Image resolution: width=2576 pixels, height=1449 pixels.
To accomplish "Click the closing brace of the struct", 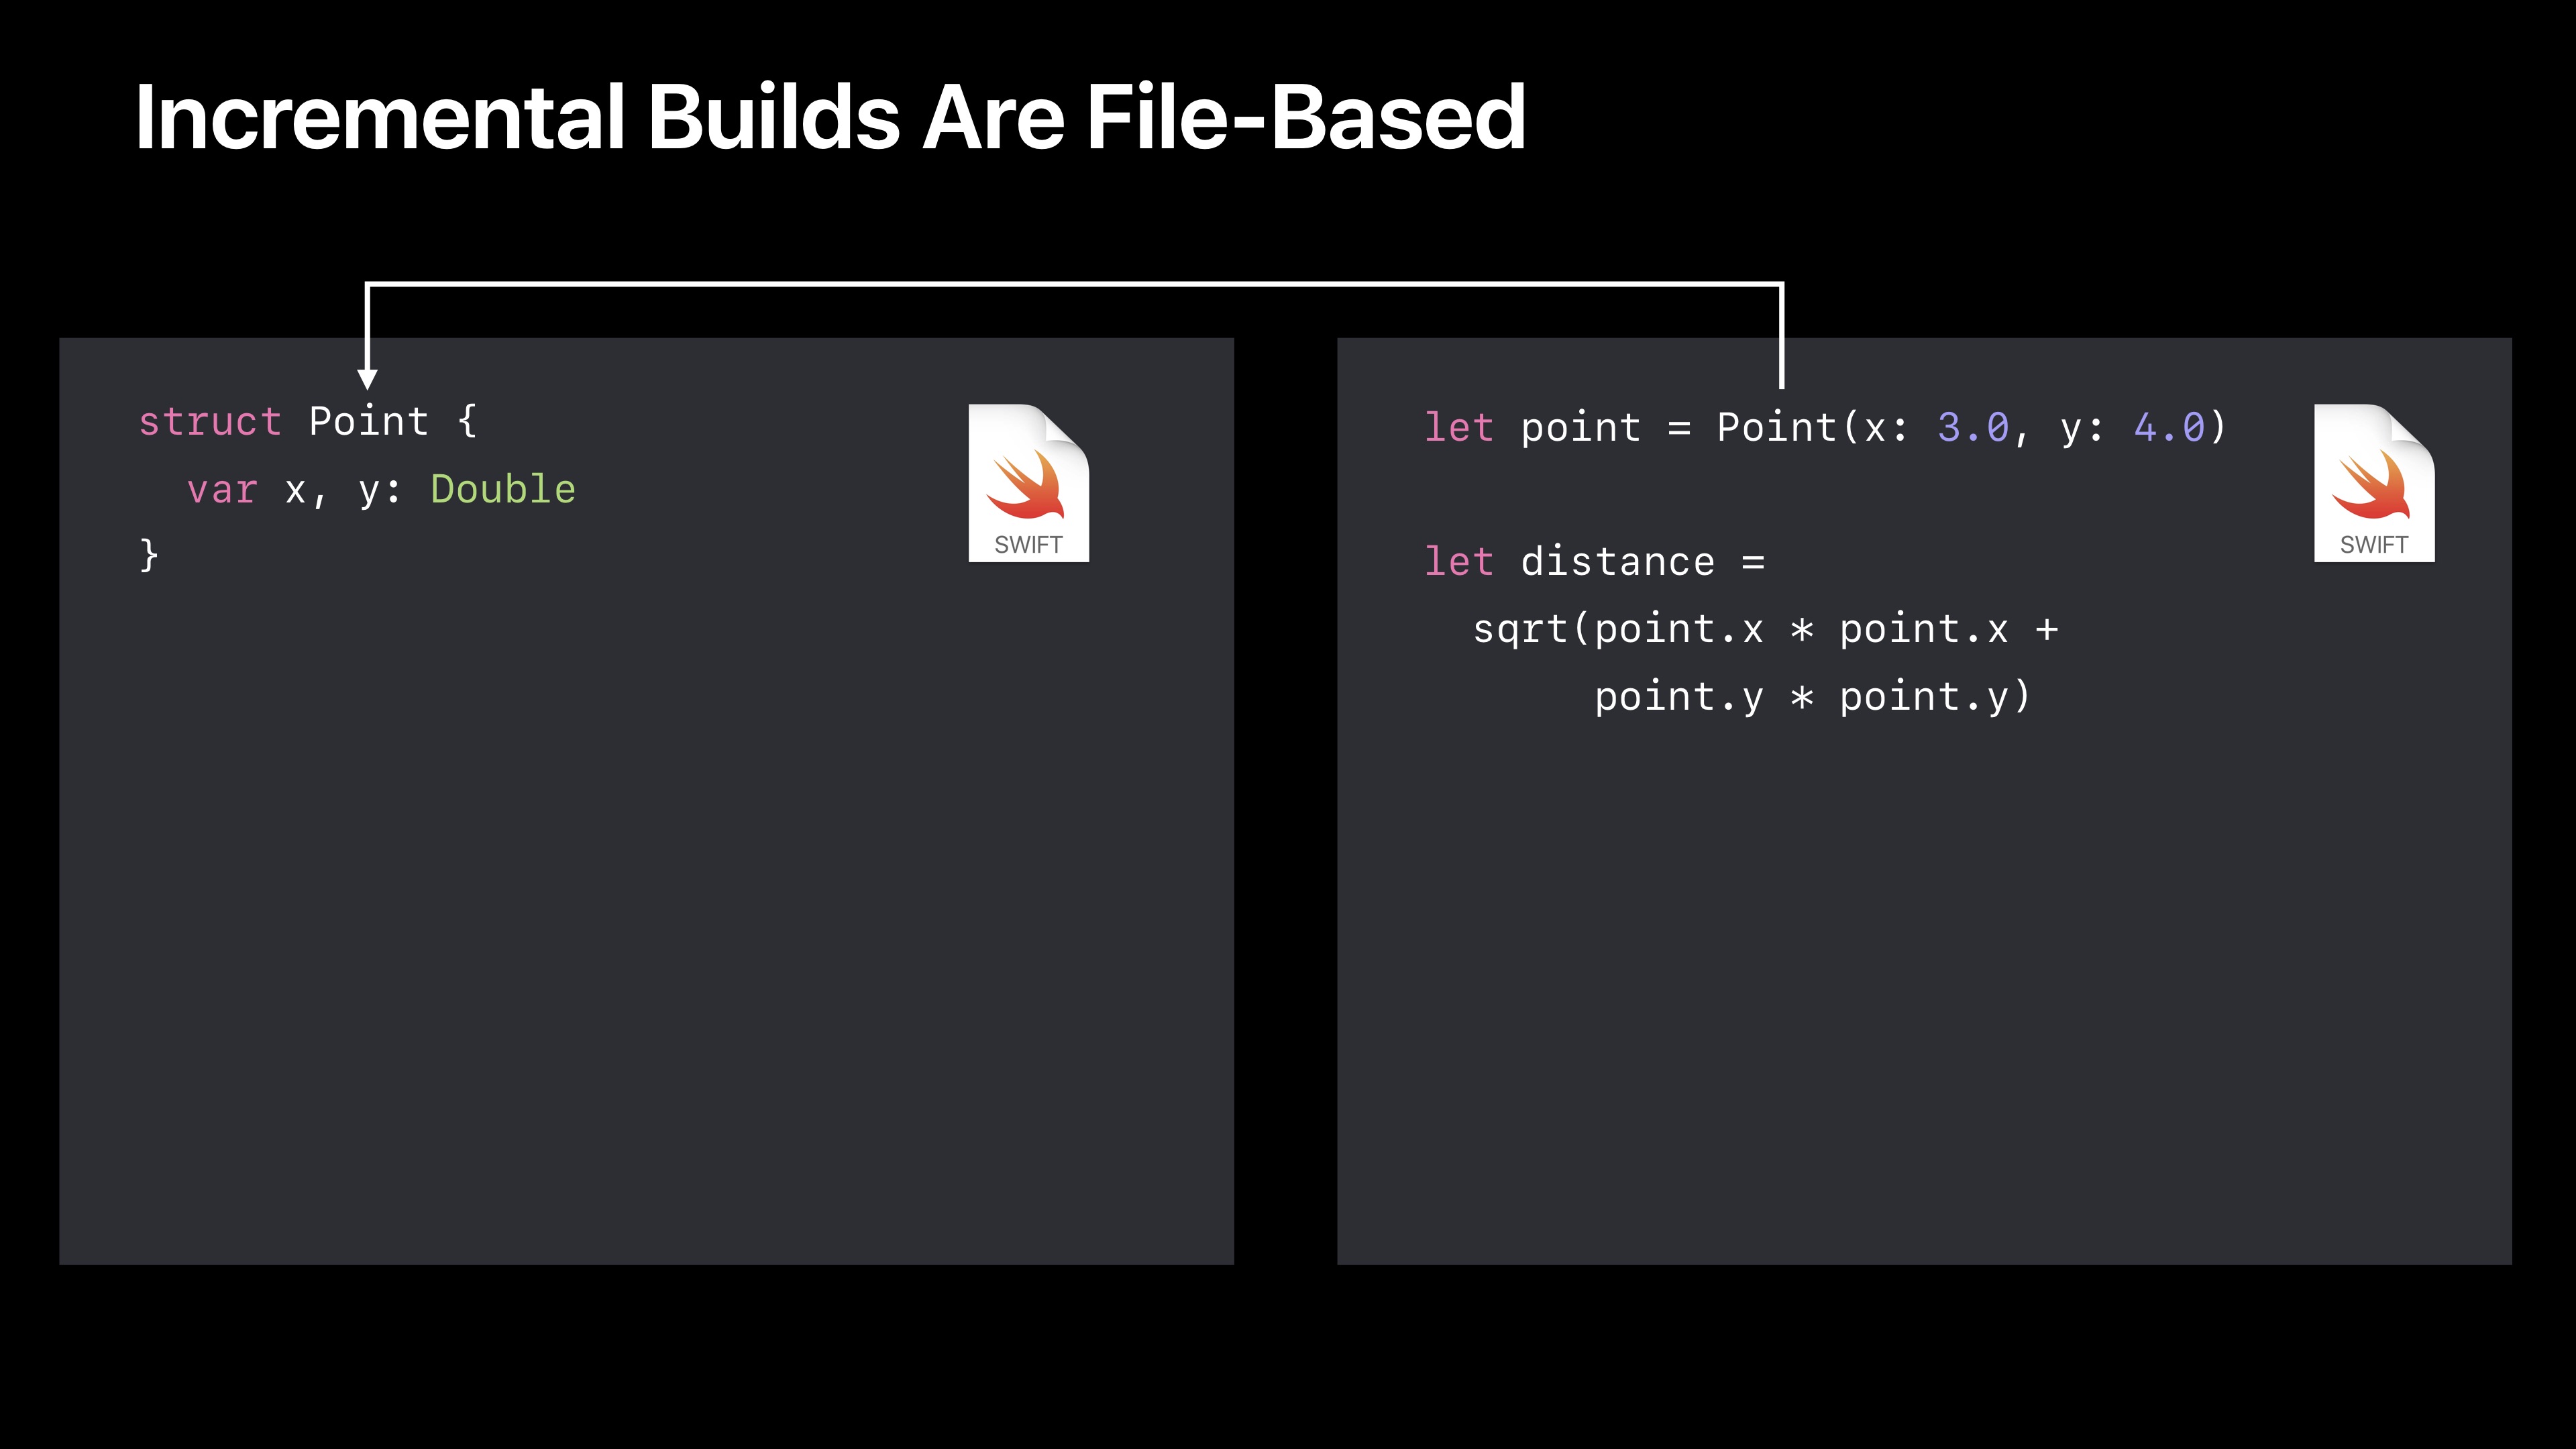I will tap(149, 555).
